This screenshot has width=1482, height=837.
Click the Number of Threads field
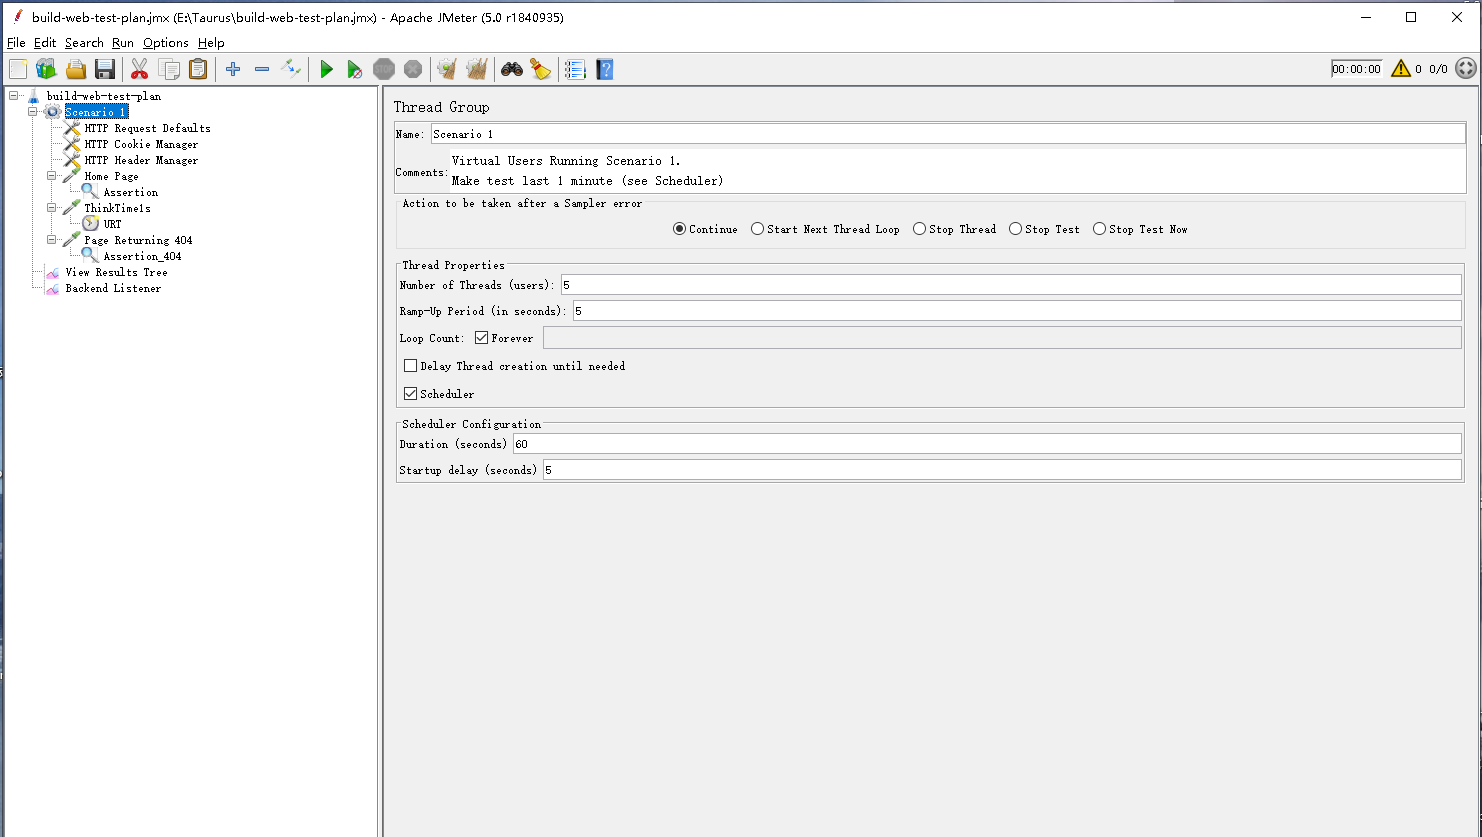pos(1011,285)
